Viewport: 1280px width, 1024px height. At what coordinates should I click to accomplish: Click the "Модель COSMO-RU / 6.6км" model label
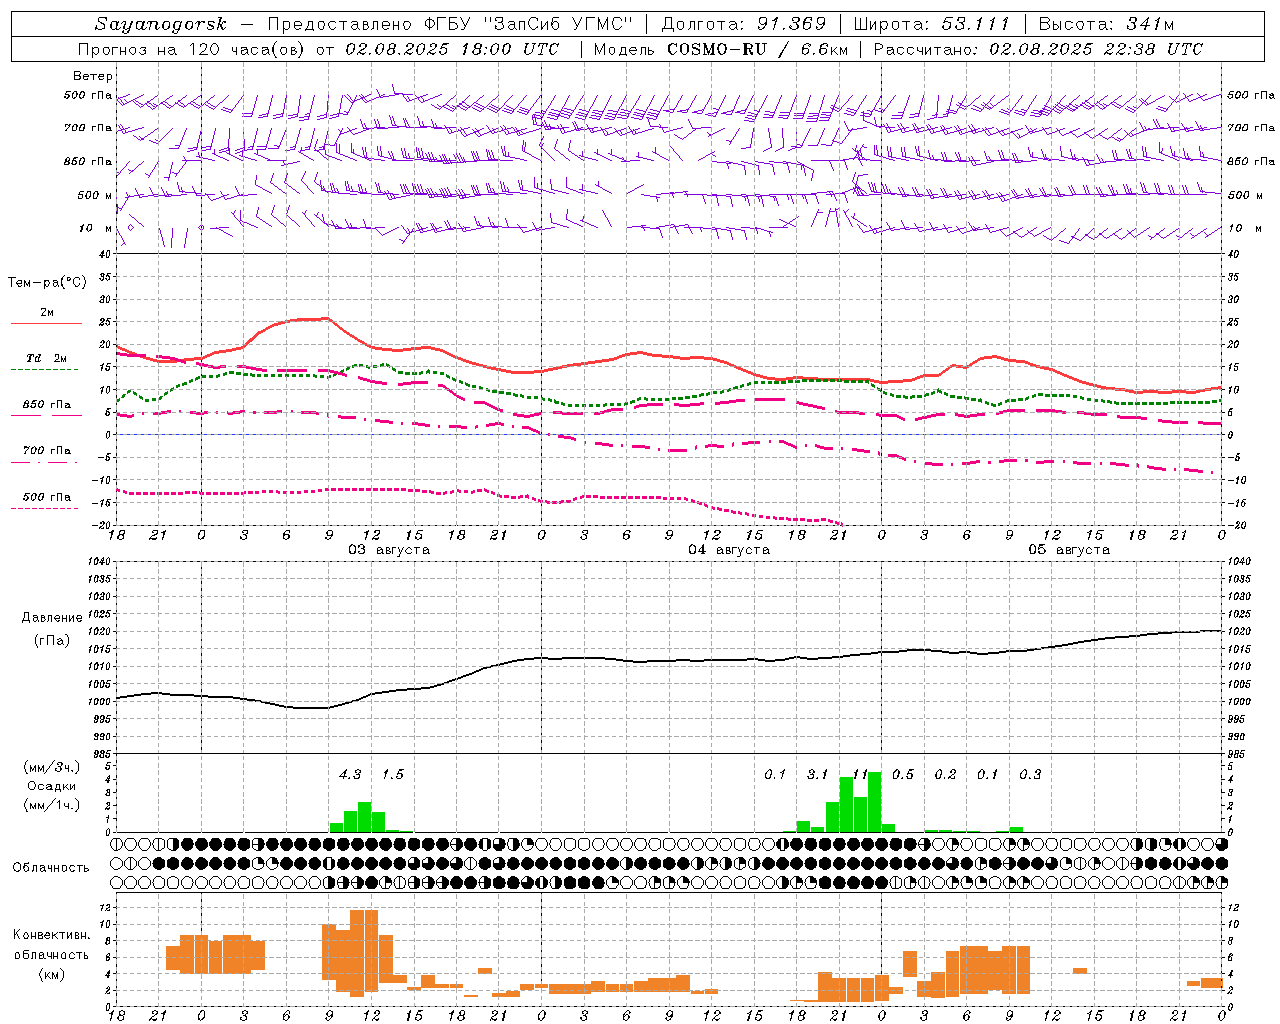coord(721,49)
